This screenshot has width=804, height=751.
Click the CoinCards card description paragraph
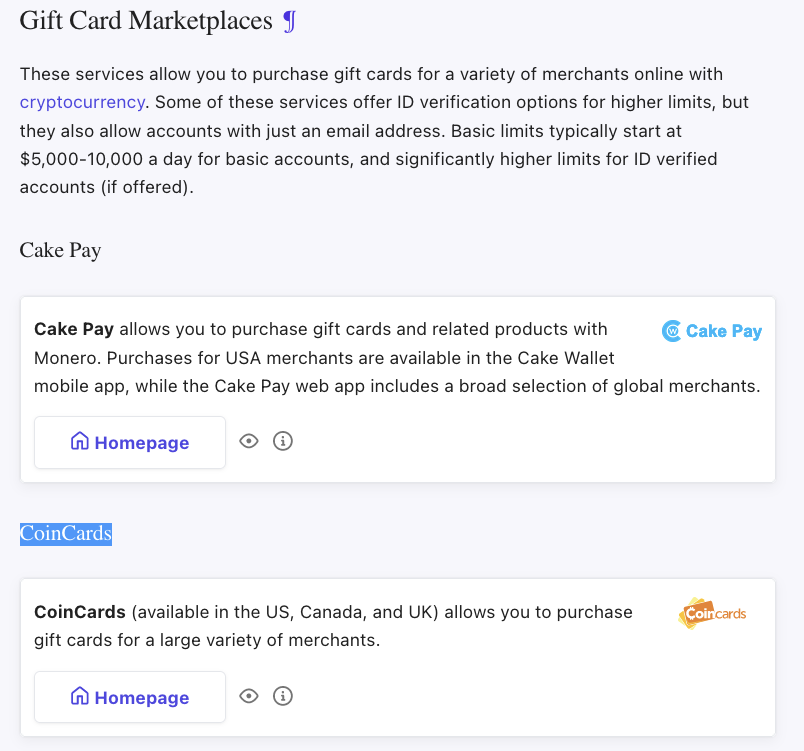click(333, 626)
